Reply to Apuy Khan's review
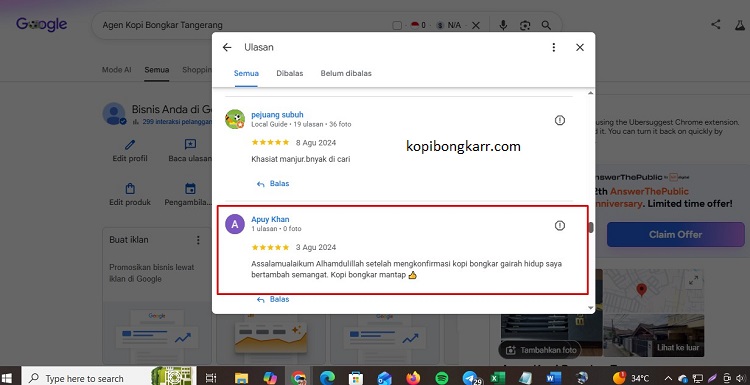The image size is (750, 385). pos(273,299)
